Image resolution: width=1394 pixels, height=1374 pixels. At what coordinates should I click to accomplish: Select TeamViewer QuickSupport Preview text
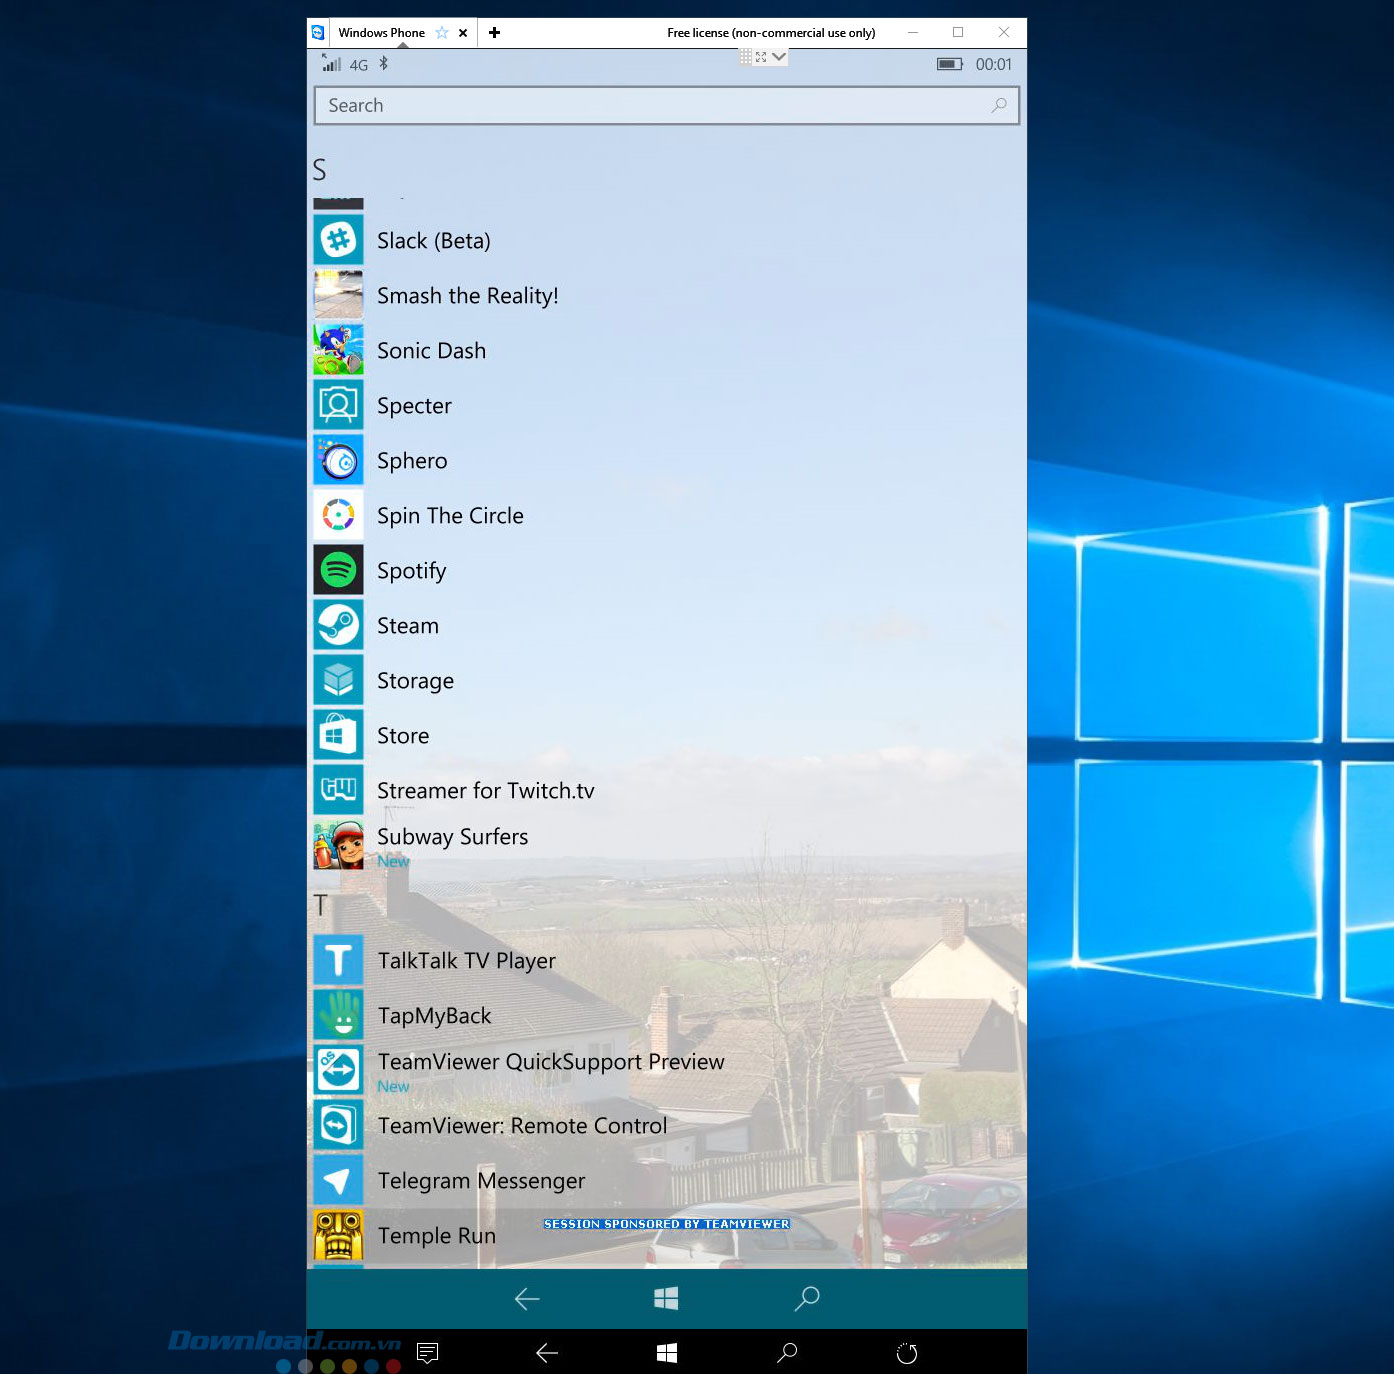[x=550, y=1062]
